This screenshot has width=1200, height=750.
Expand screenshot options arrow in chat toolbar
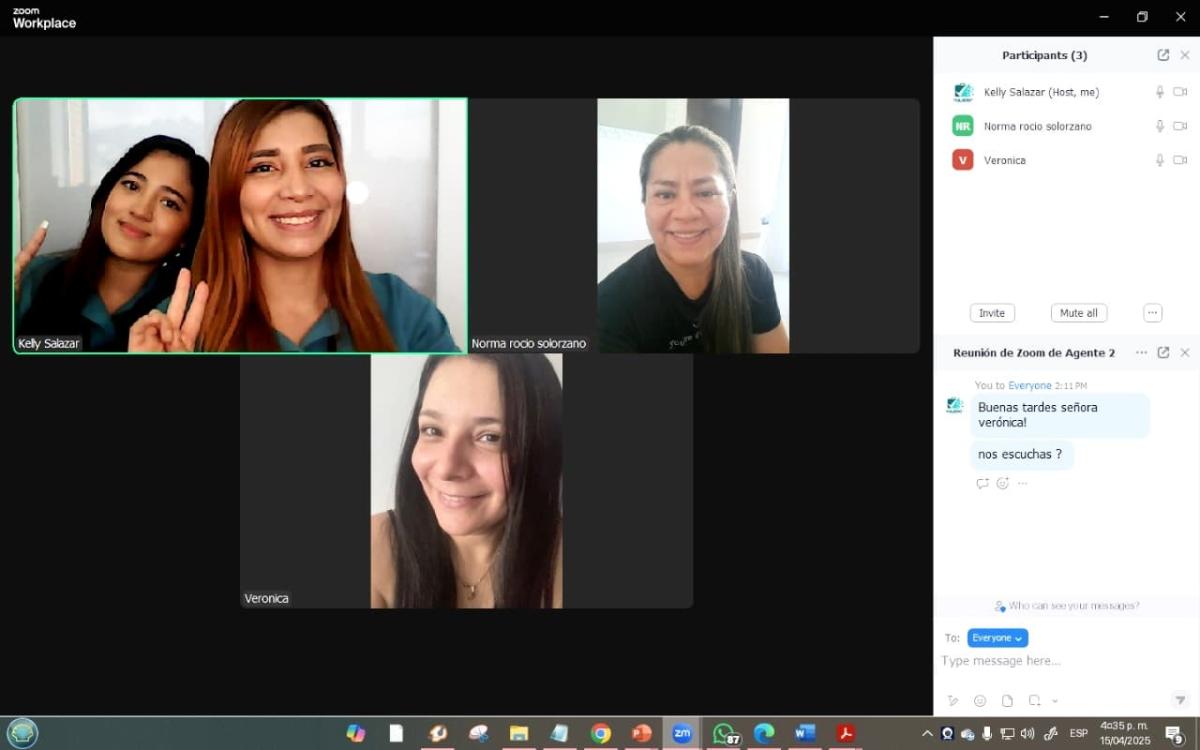pos(1054,701)
